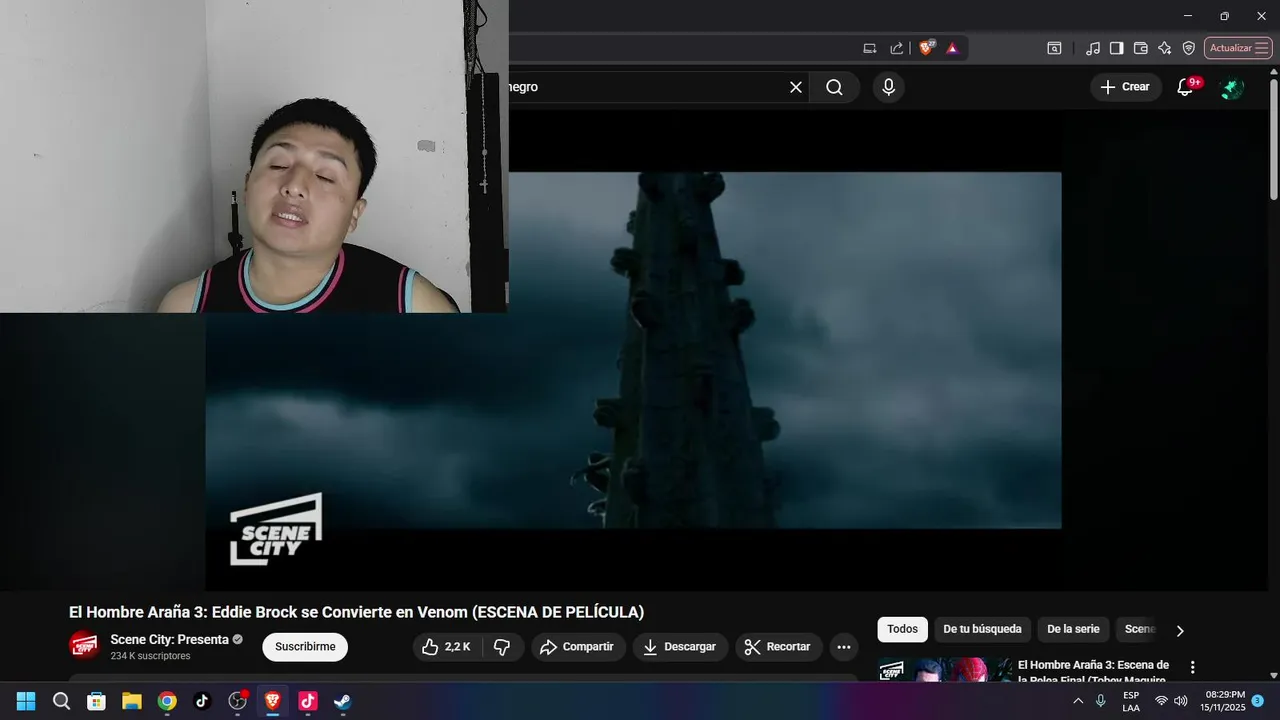The width and height of the screenshot is (1280, 720).
Task: Select the De la serie chip
Action: (x=1073, y=629)
